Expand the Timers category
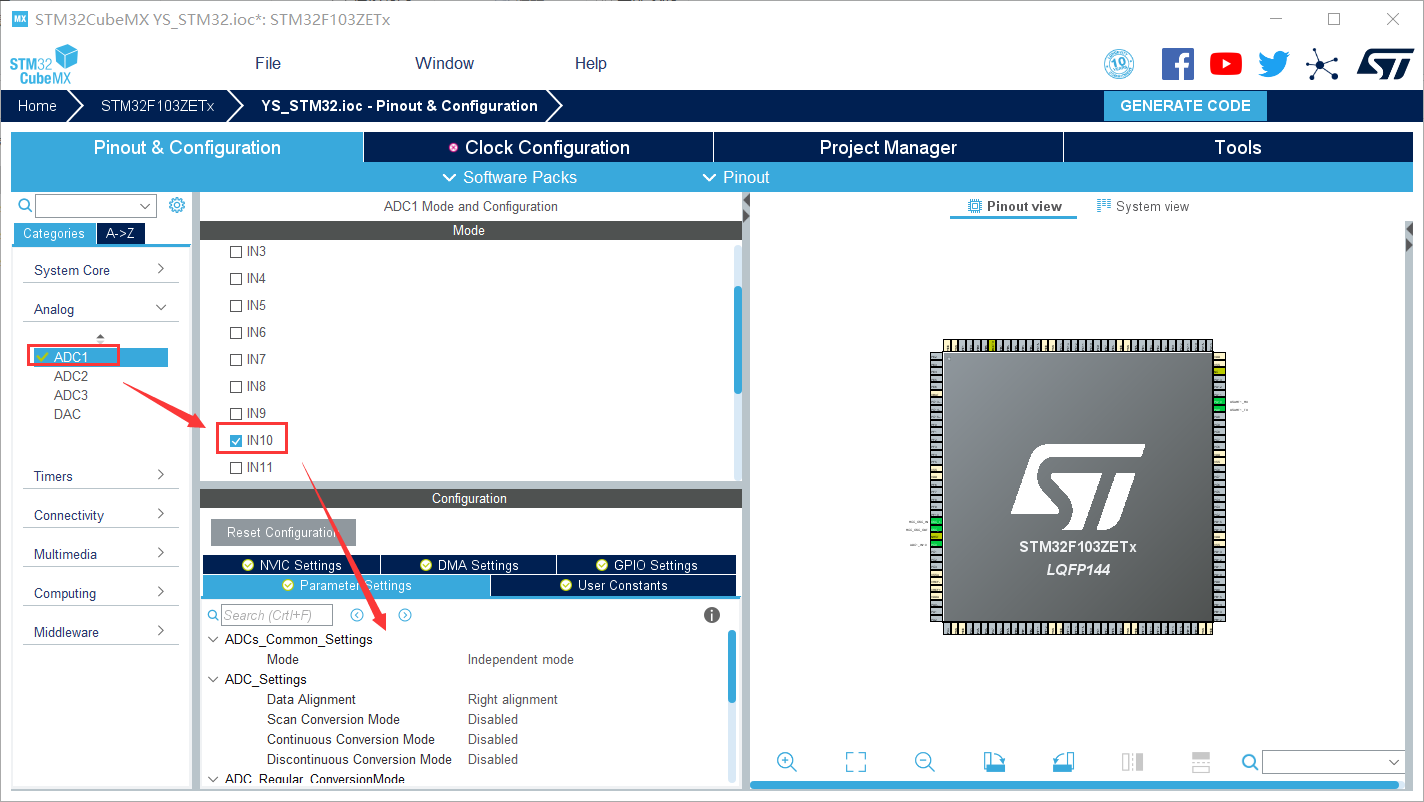Viewport: 1424px width, 802px height. tap(100, 476)
